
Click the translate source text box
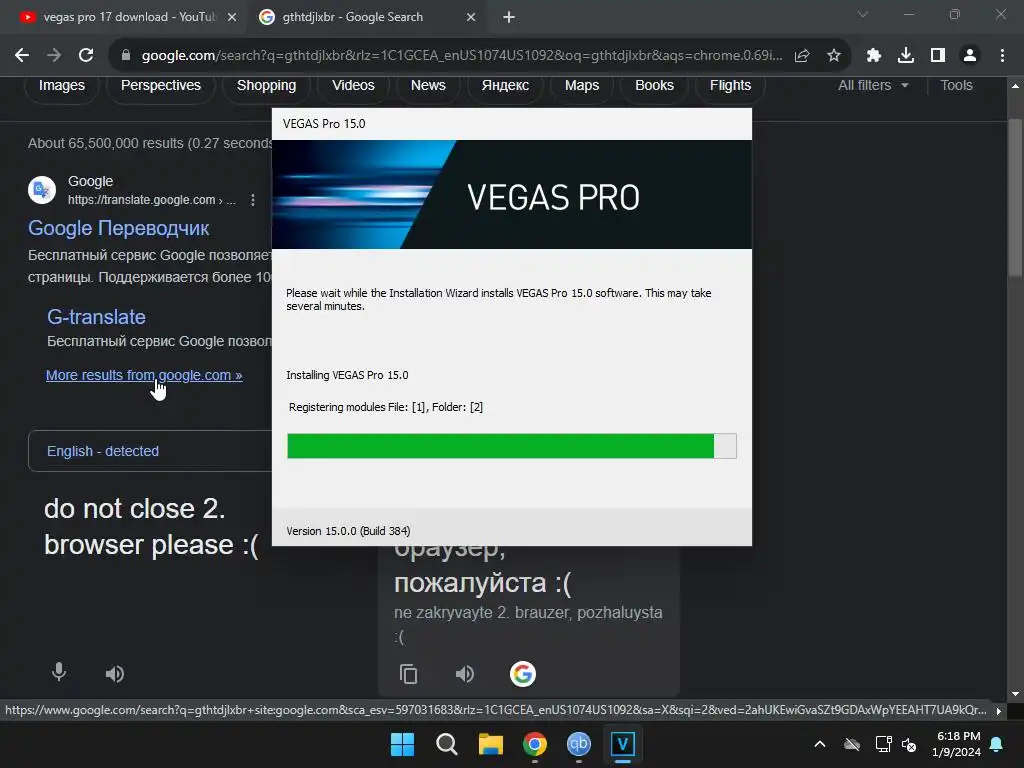151,527
